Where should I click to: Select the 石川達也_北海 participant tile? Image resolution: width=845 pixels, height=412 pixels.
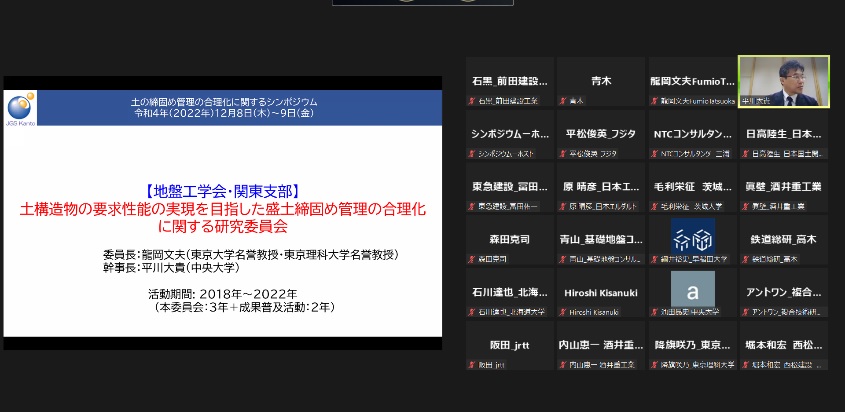(x=510, y=294)
